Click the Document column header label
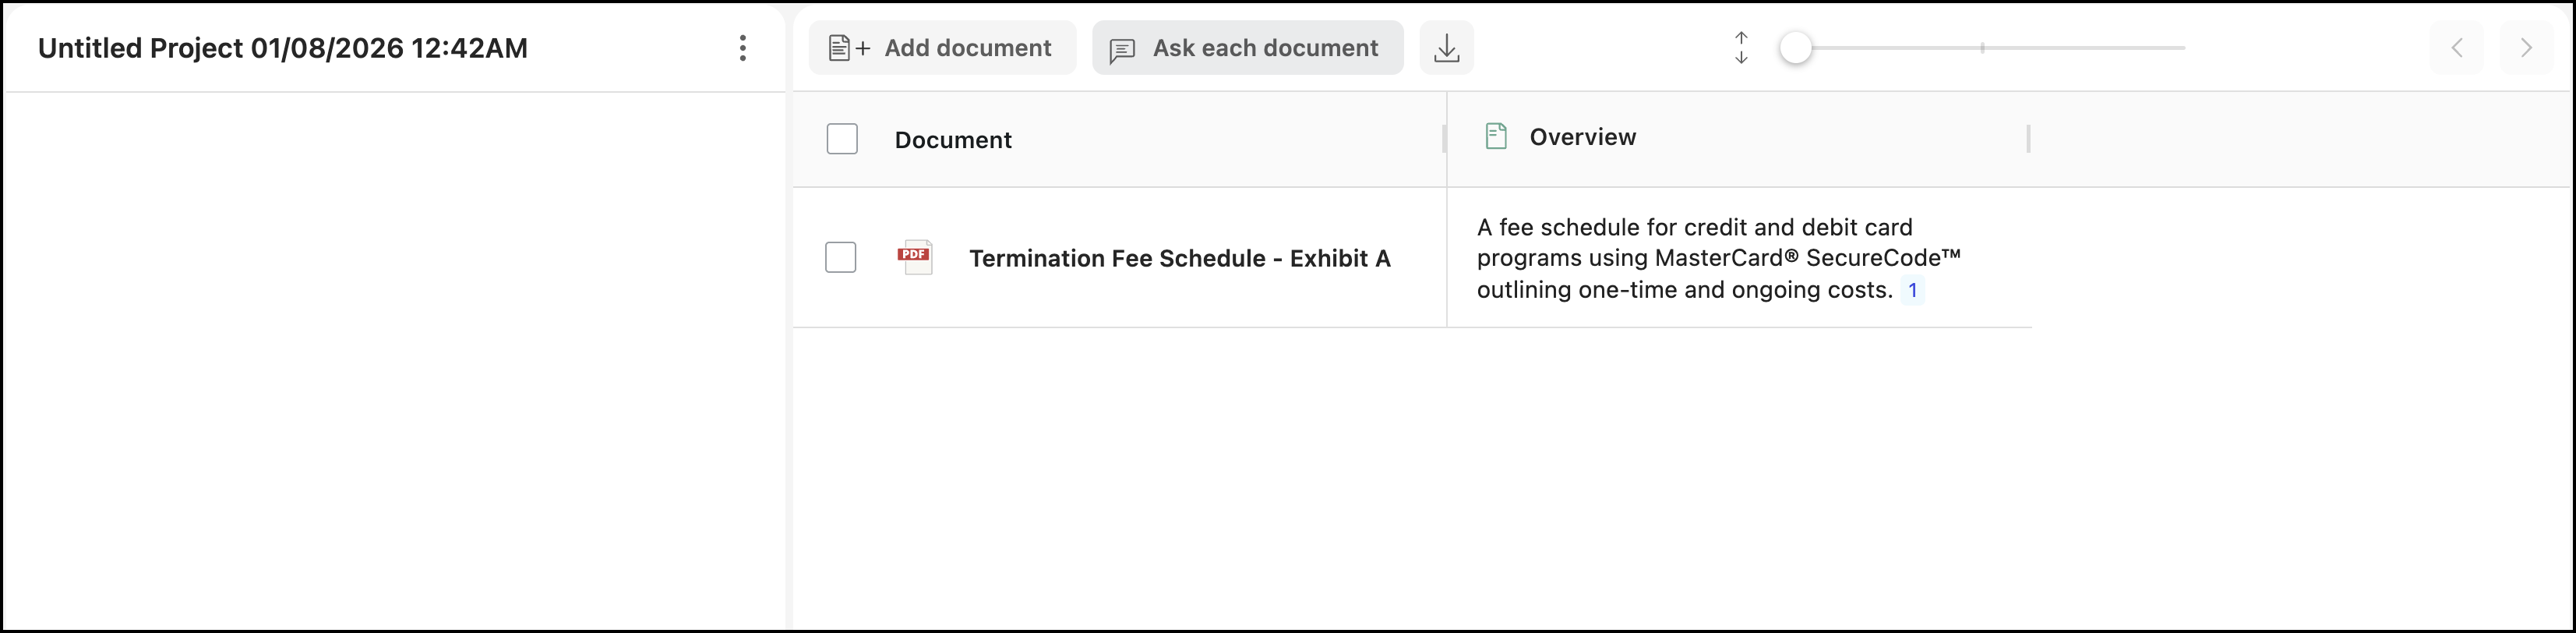Image resolution: width=2576 pixels, height=633 pixels. [x=953, y=140]
